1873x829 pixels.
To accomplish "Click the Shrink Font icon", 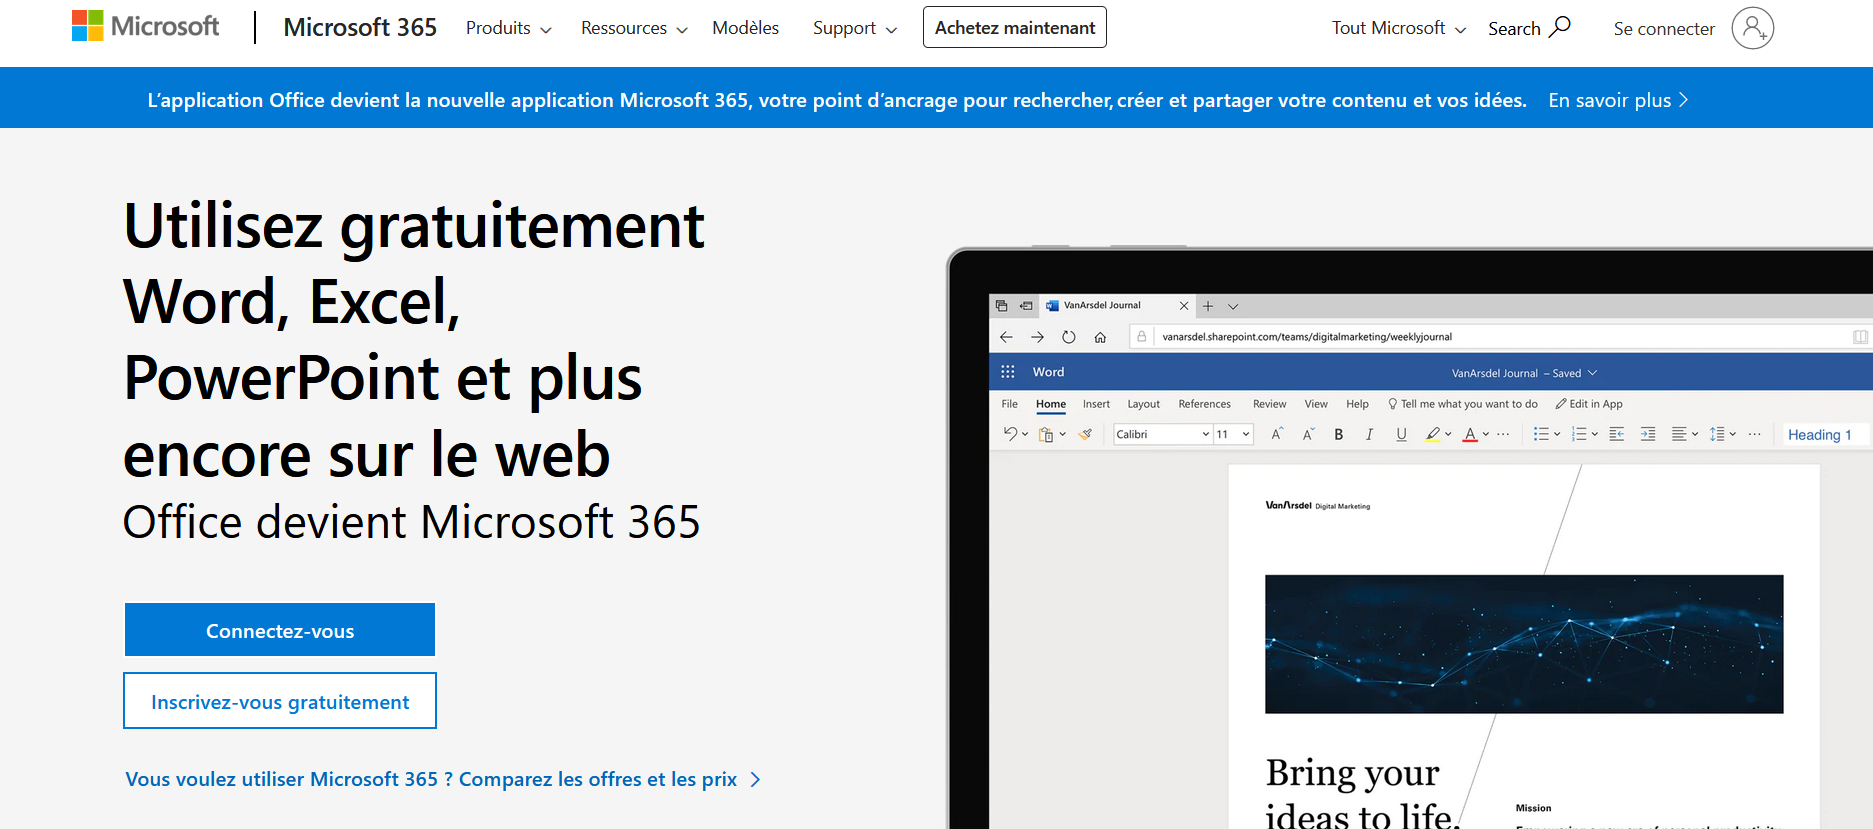I will (x=1307, y=434).
